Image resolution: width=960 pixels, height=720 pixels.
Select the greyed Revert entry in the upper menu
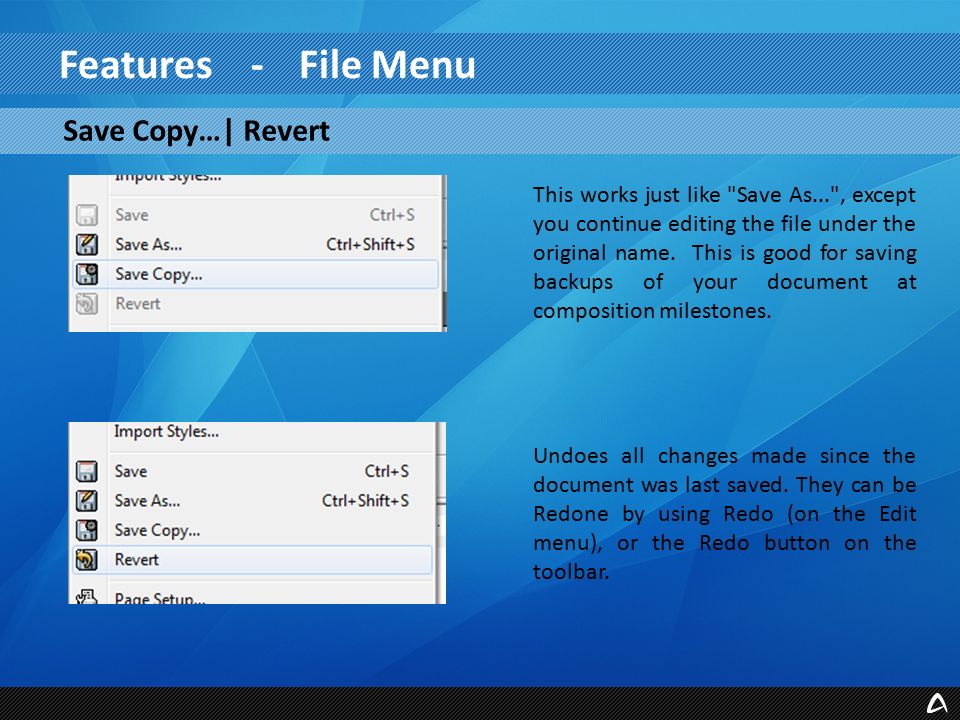[x=255, y=304]
